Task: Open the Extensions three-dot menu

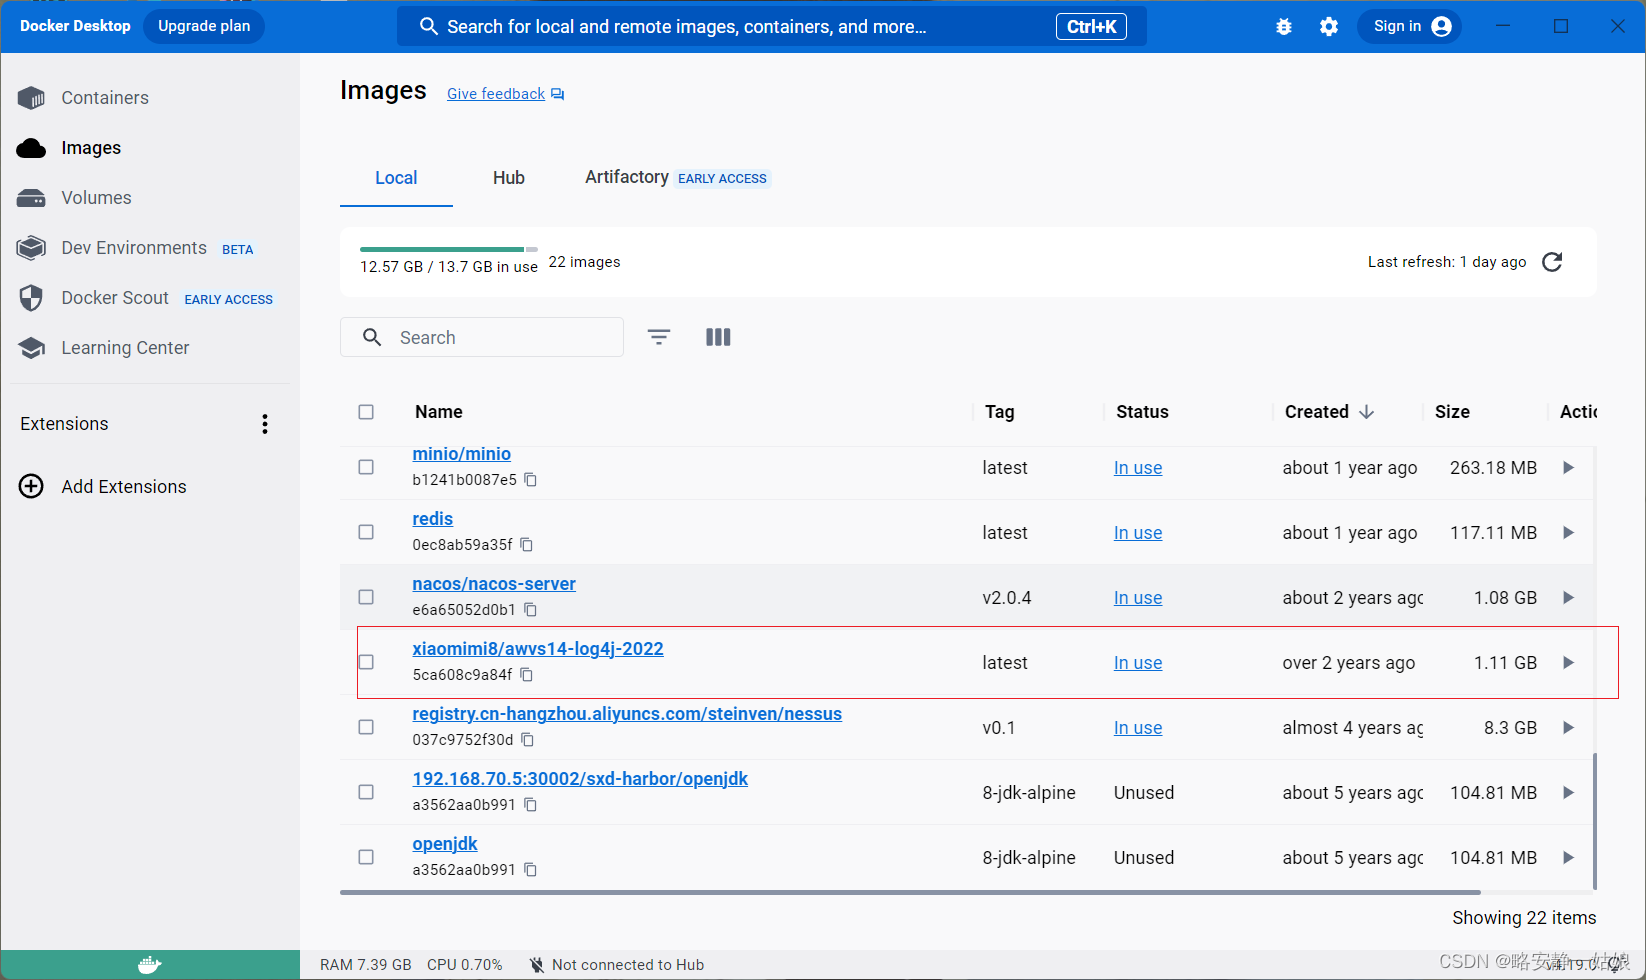Action: coord(265,424)
